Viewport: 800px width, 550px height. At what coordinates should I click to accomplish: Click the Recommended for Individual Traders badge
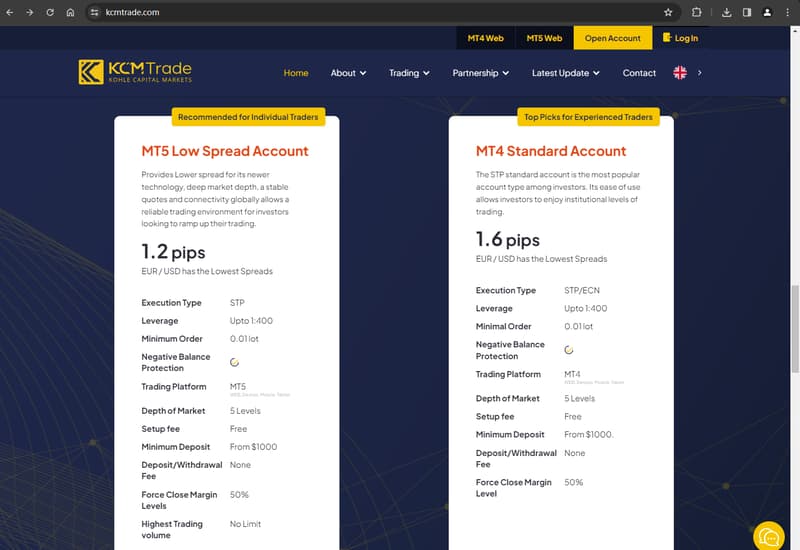[248, 117]
